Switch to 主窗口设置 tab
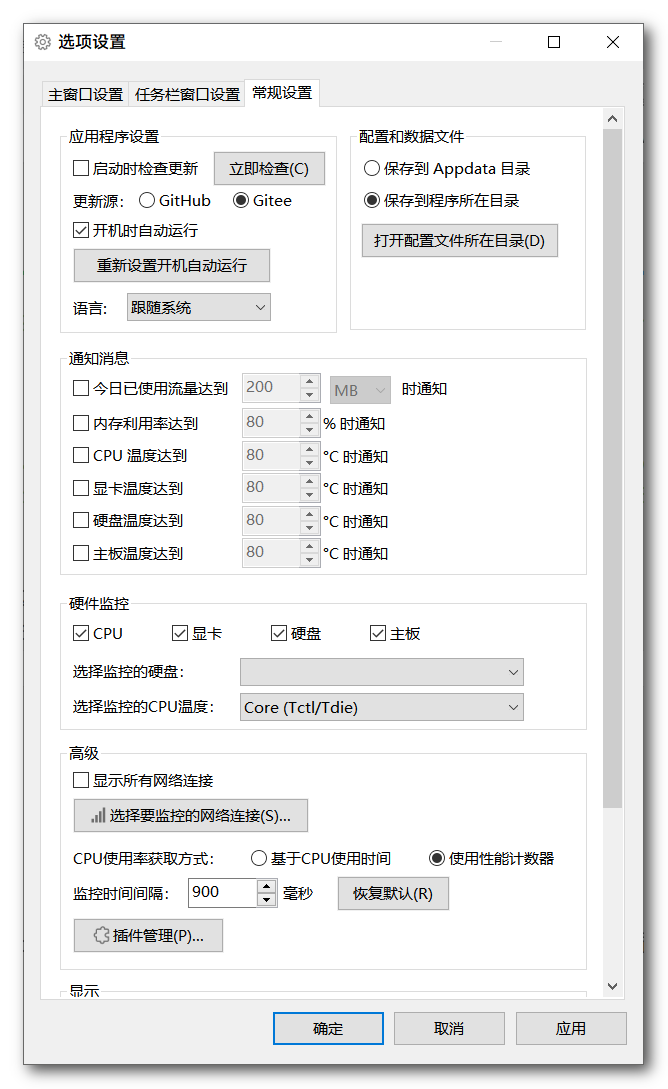This screenshot has height=1089, width=668. pyautogui.click(x=85, y=94)
